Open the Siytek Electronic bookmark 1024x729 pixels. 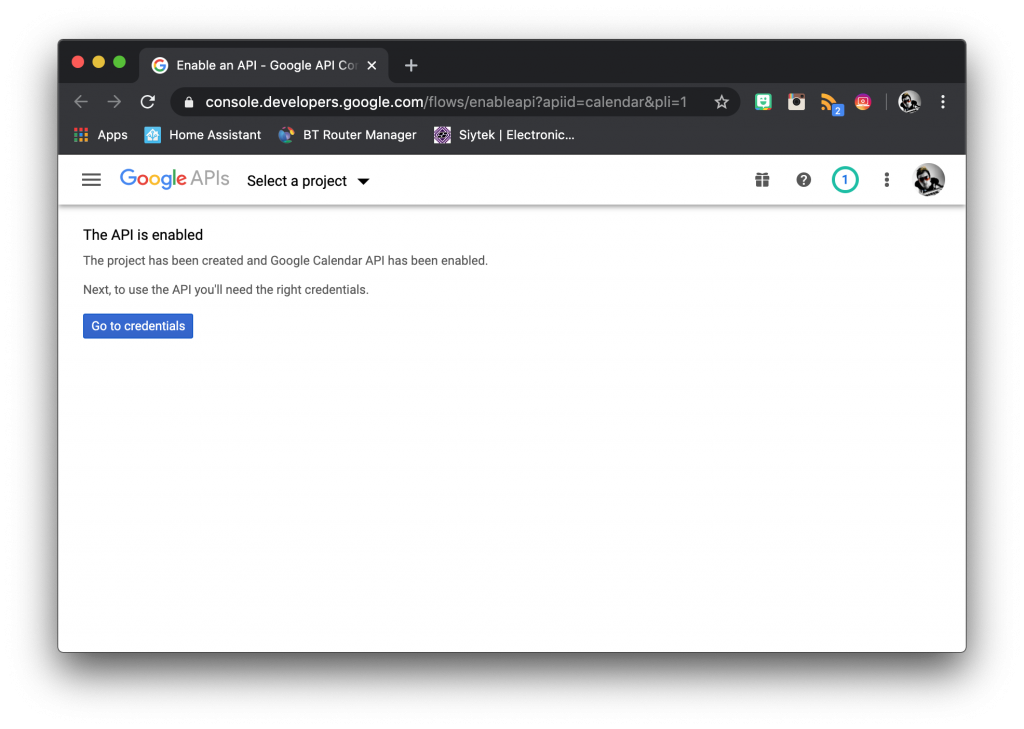(x=504, y=135)
